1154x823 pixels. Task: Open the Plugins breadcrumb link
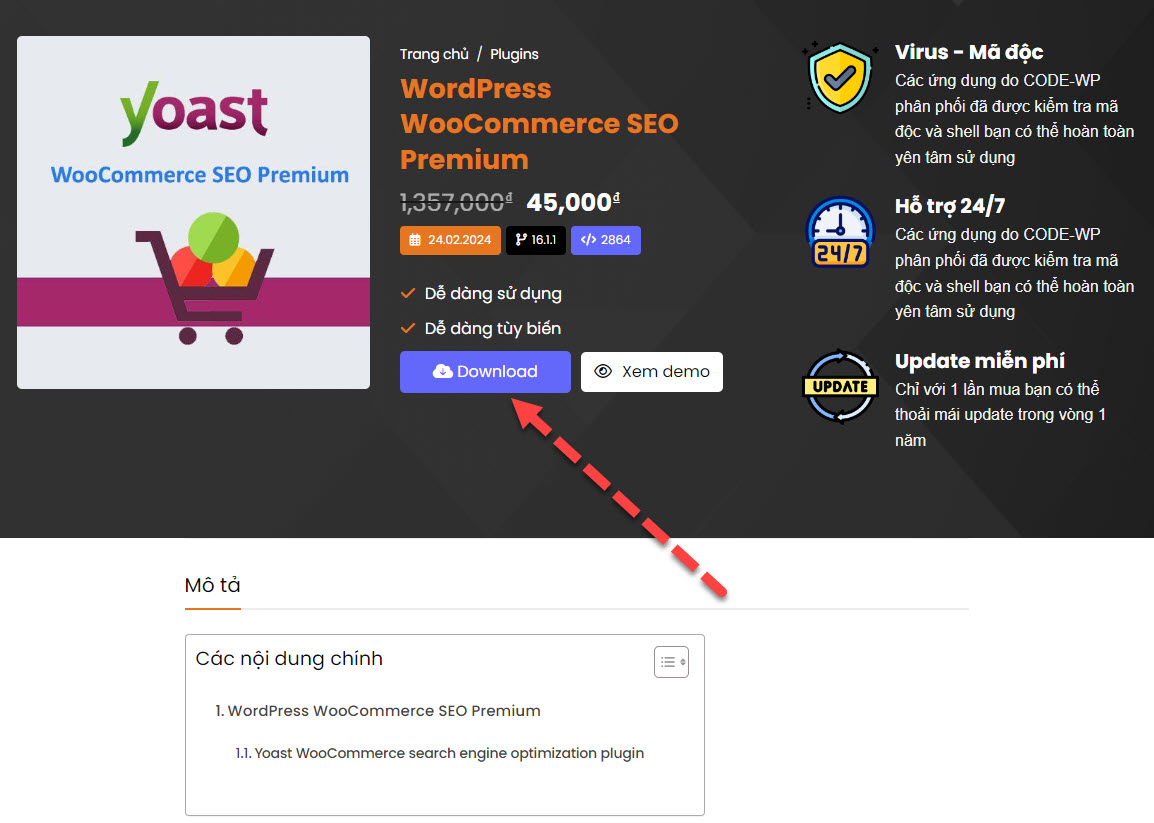point(514,54)
